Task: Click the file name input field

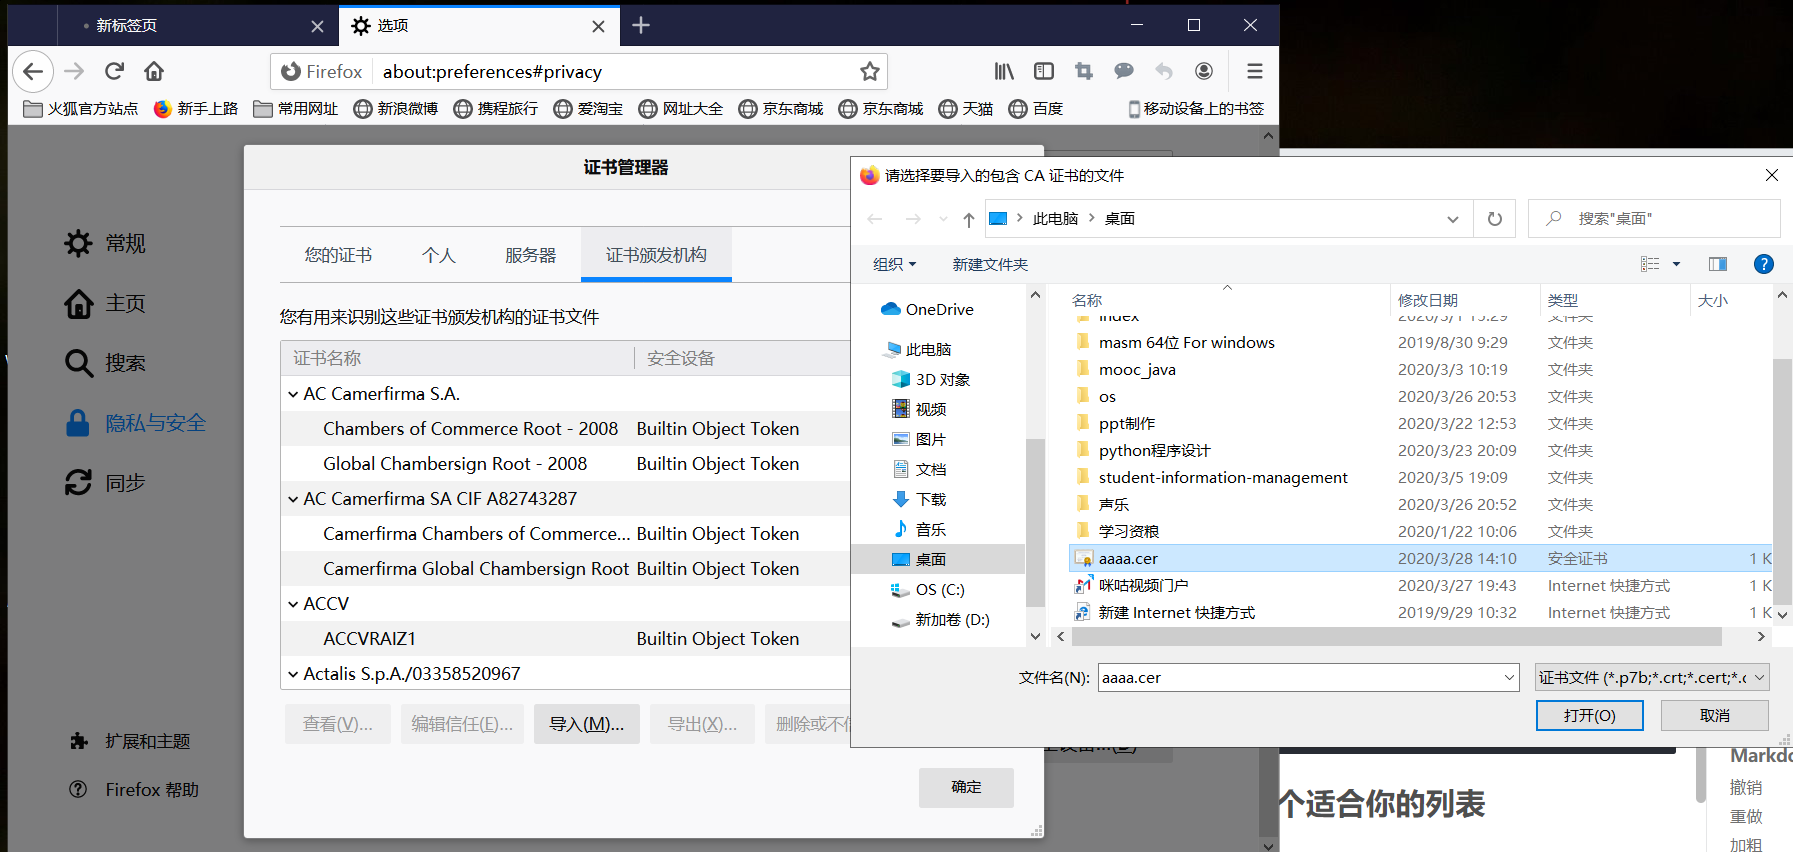Action: coord(1309,678)
